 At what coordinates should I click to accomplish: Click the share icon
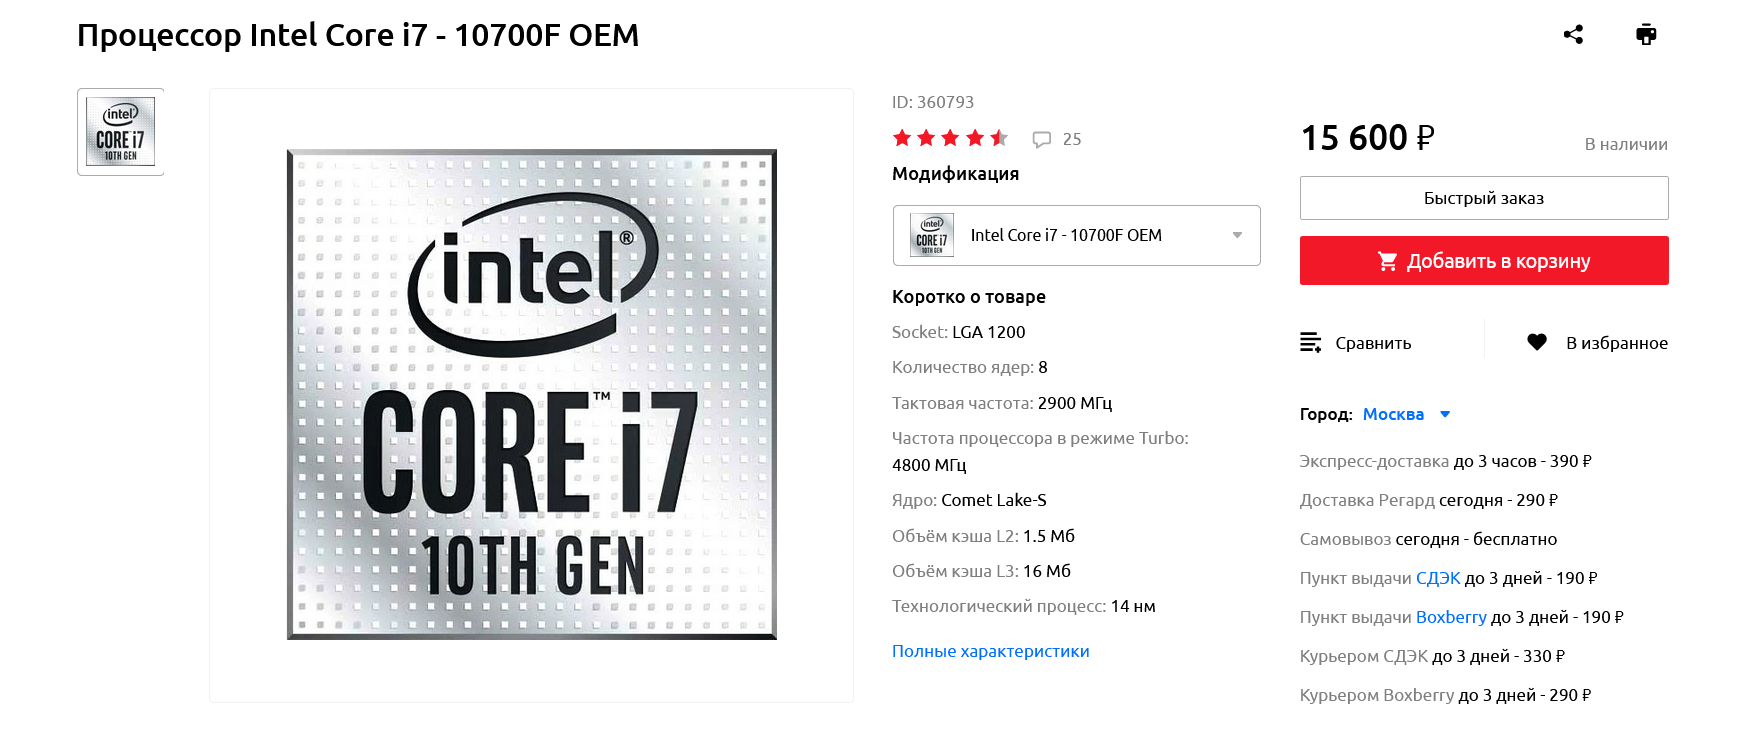point(1573,35)
